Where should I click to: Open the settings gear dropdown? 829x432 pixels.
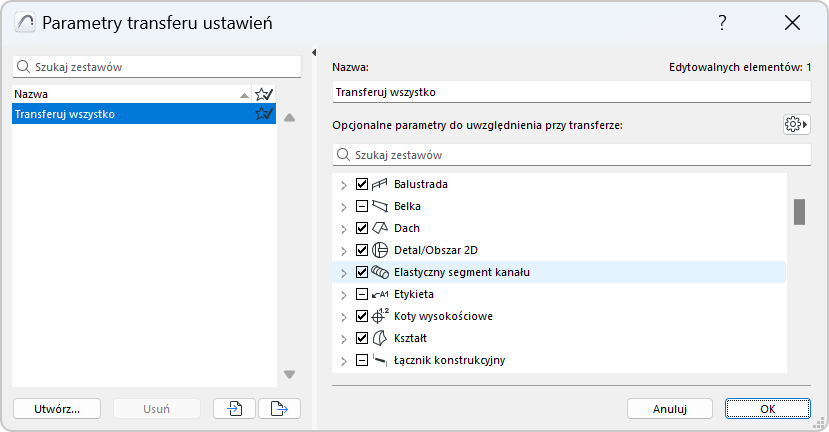coord(796,124)
